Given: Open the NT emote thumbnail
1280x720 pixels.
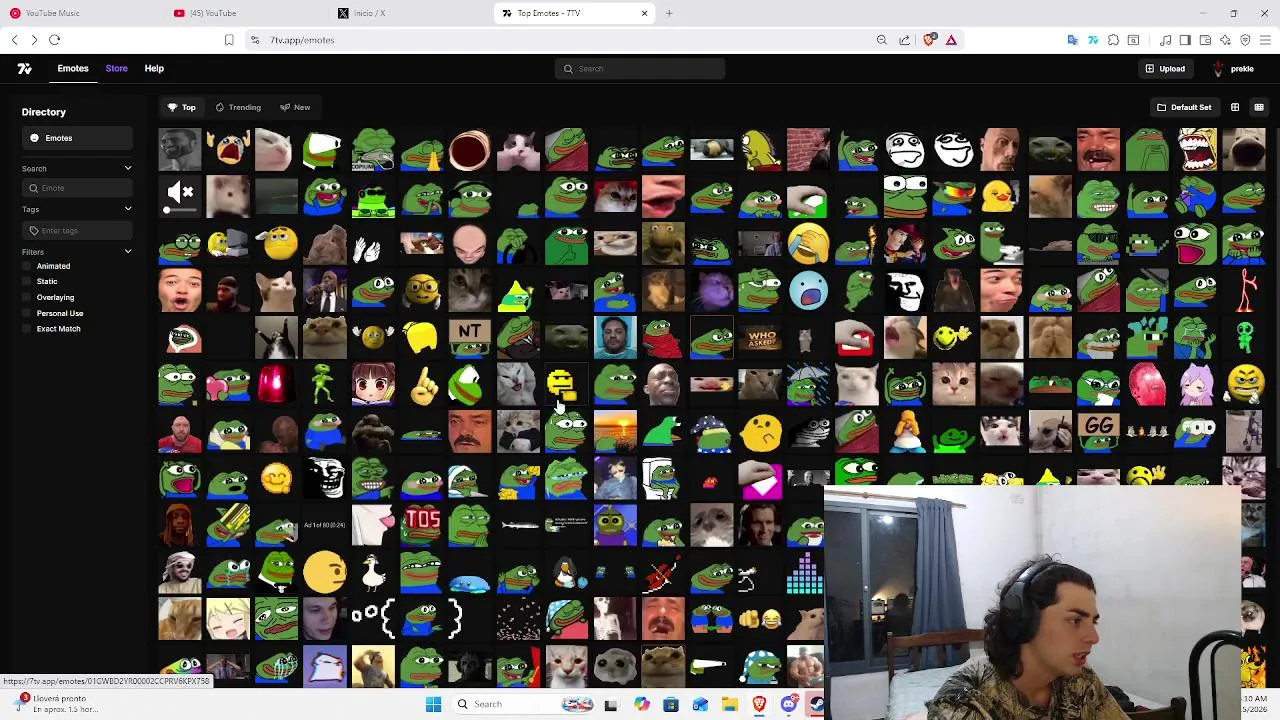Looking at the screenshot, I should [469, 337].
